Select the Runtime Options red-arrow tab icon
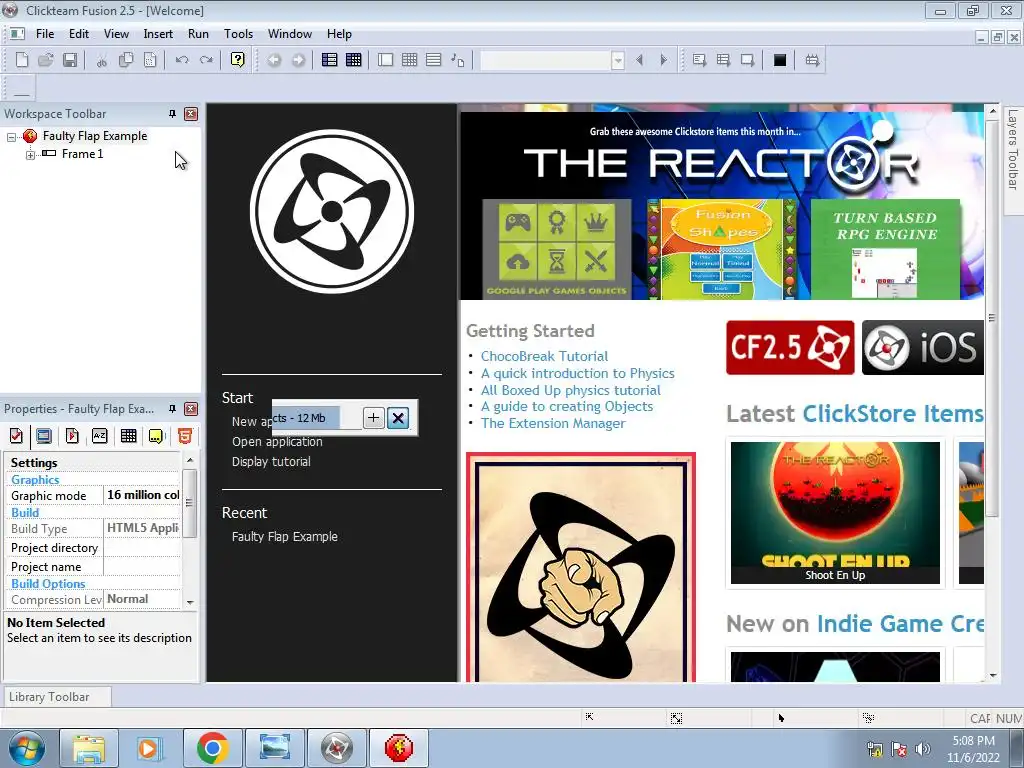 click(x=72, y=436)
